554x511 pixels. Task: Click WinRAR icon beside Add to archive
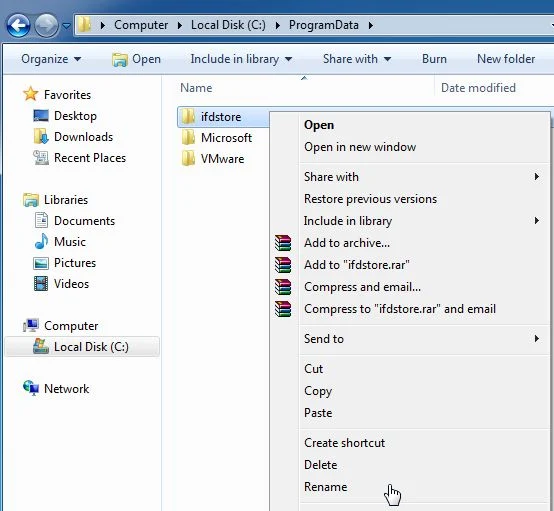tap(283, 243)
